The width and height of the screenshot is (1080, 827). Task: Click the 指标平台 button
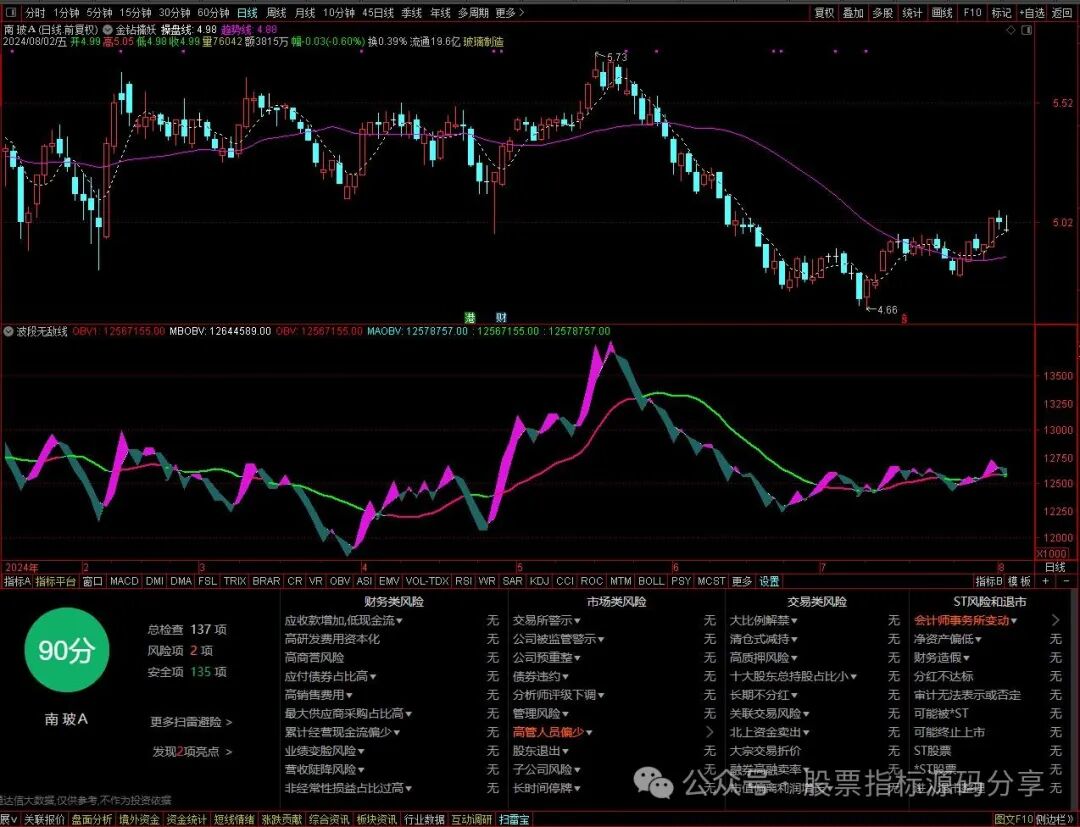coord(56,581)
